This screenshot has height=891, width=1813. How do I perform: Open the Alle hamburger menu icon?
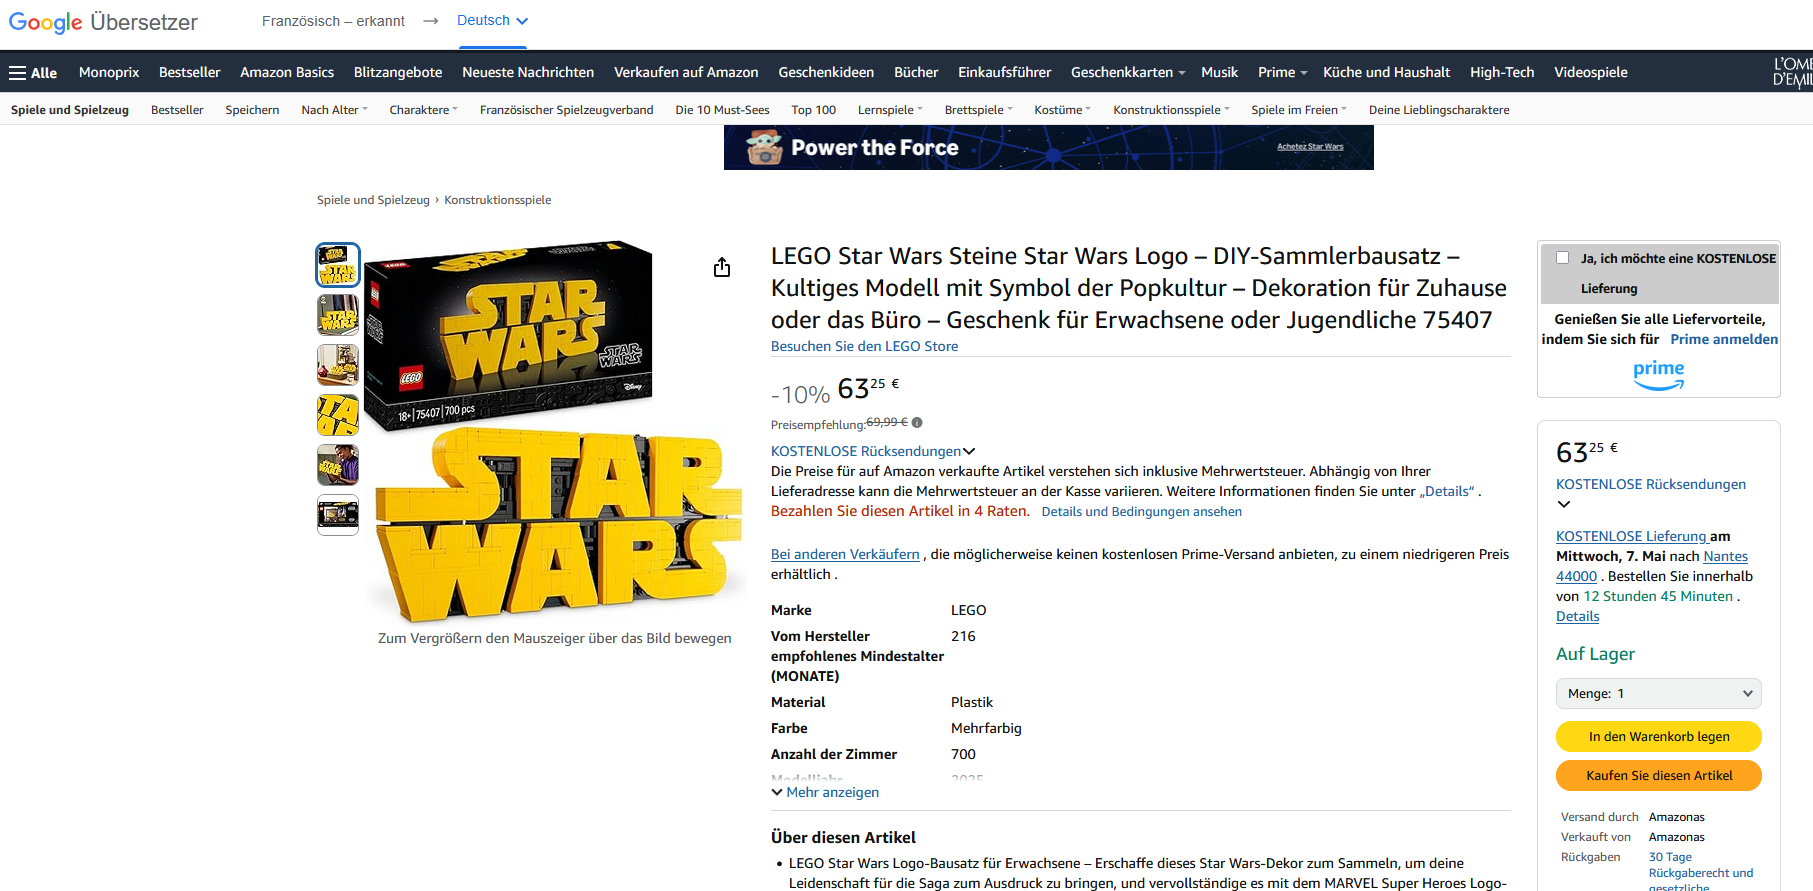pos(17,73)
